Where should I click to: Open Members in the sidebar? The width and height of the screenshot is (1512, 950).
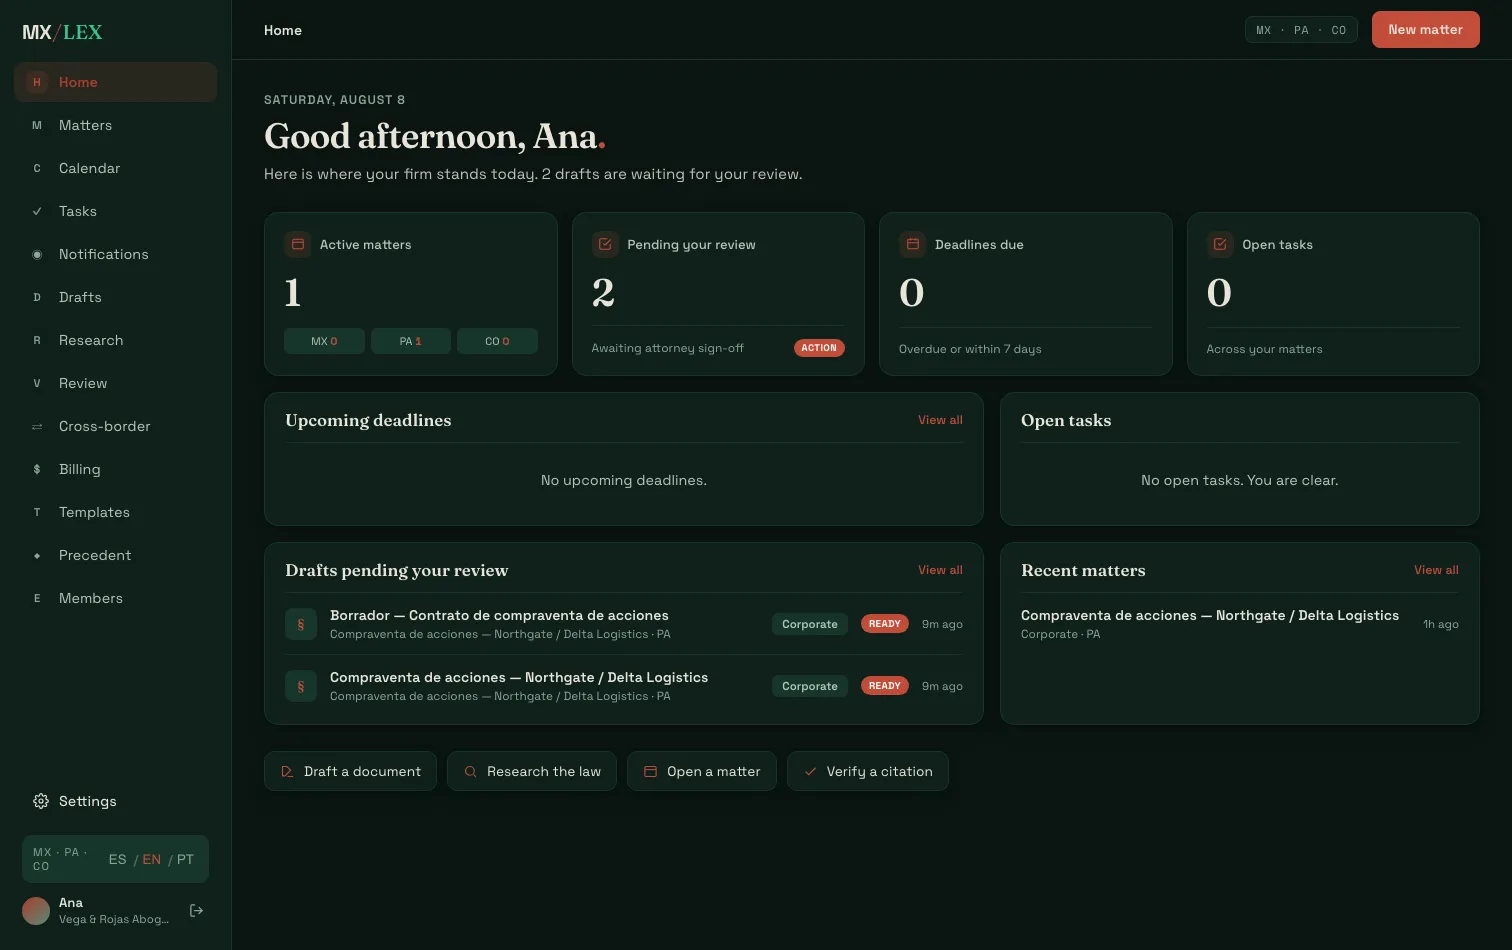coord(115,598)
